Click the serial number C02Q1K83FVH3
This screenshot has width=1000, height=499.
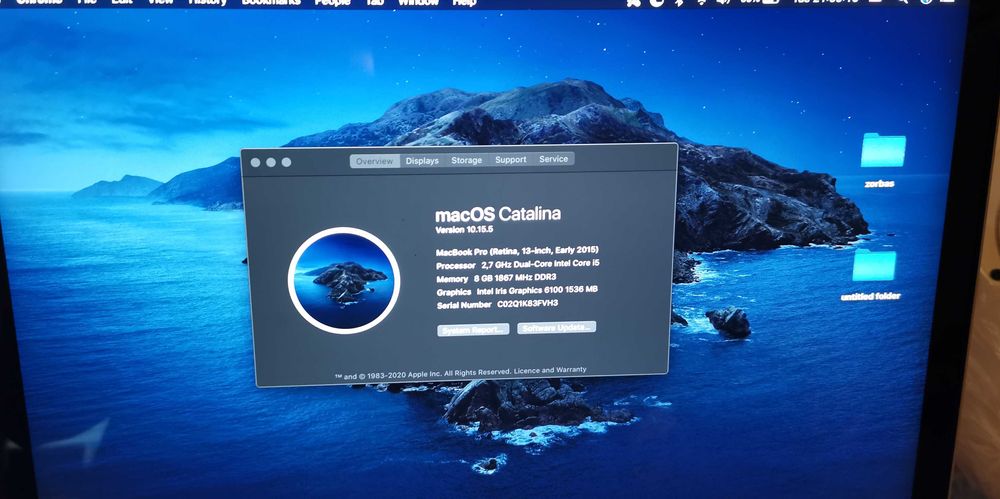click(527, 304)
